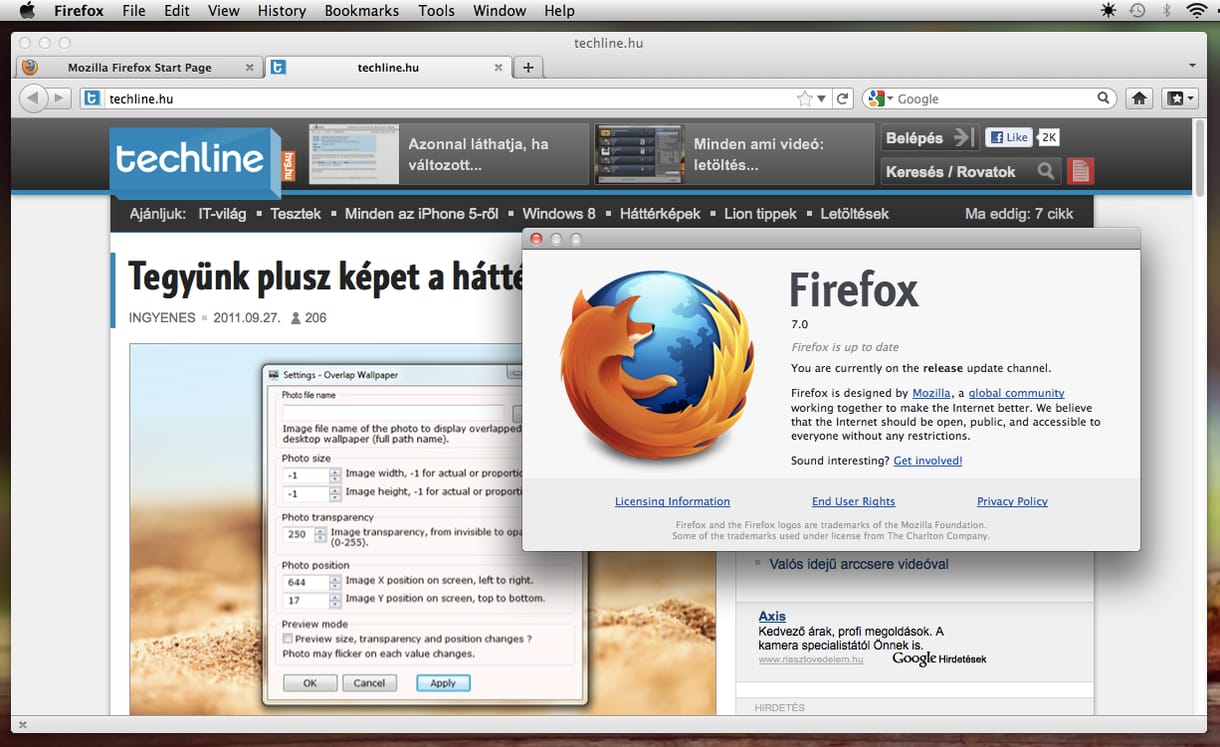Click the Wi-Fi menu bar icon
This screenshot has height=747, width=1220.
1196,11
